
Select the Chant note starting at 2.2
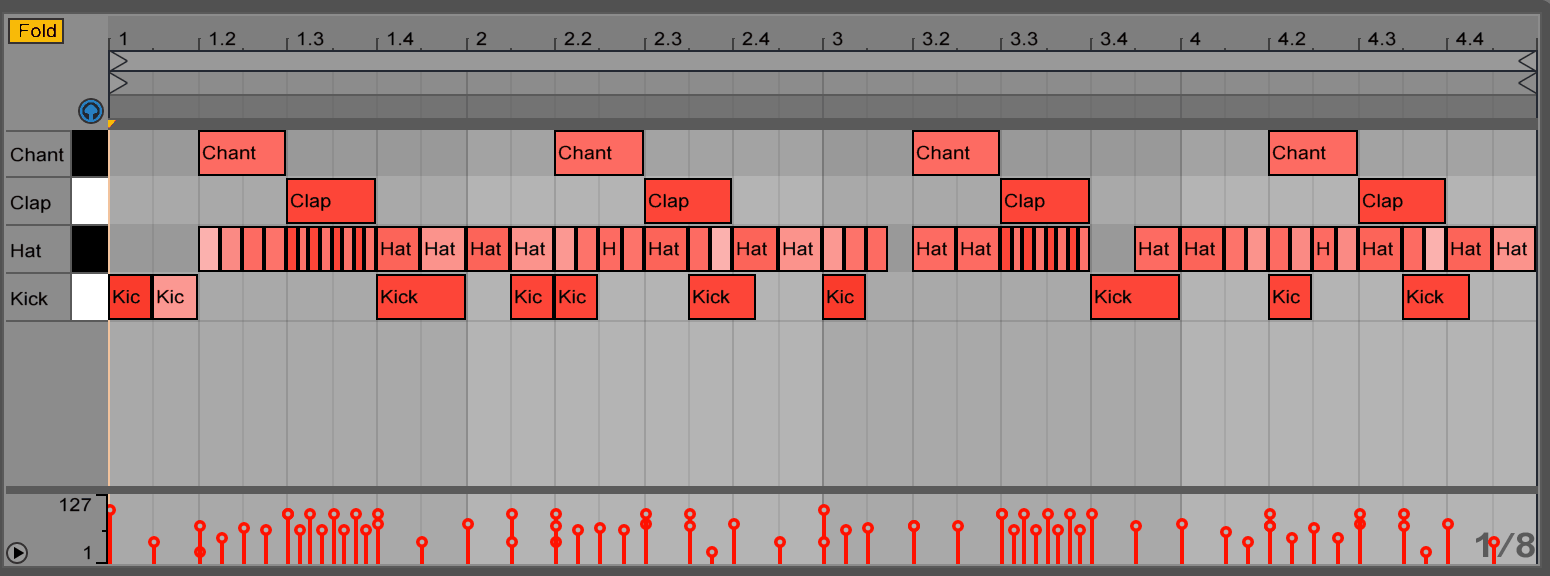pos(599,153)
